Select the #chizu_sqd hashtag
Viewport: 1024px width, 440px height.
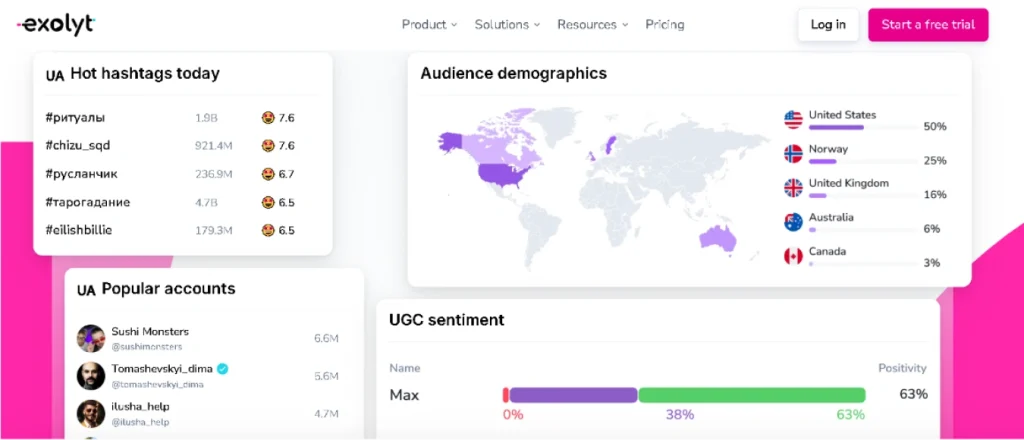[x=78, y=146]
